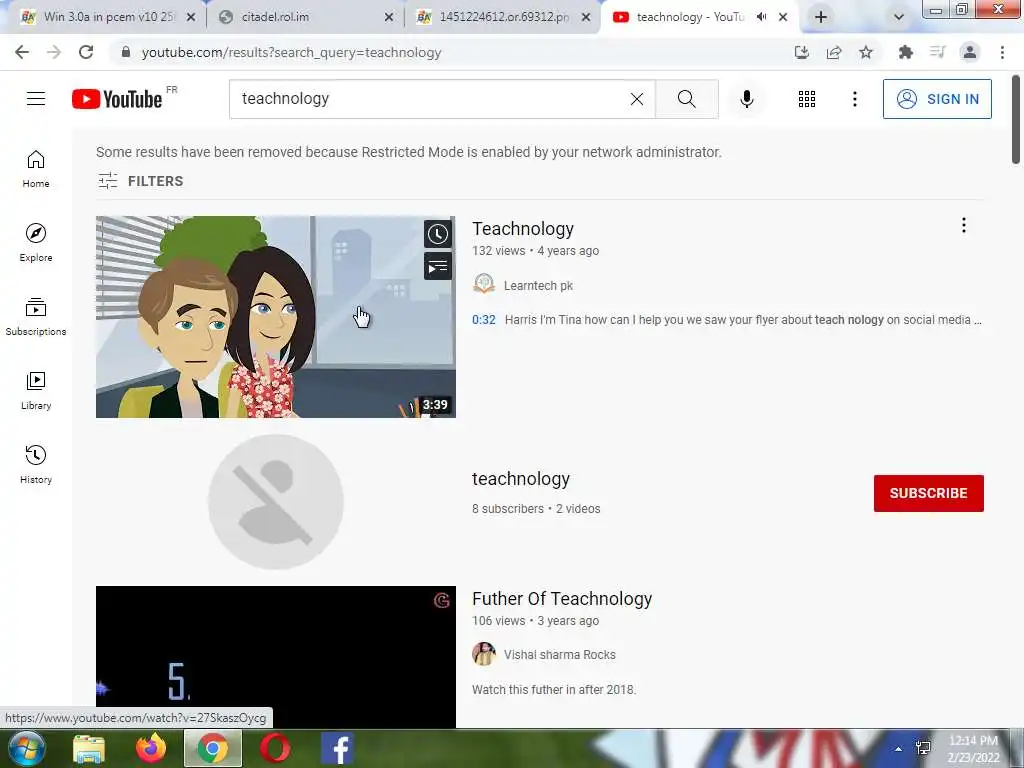1024x768 pixels.
Task: Go to YouTube home via logo
Action: [x=117, y=99]
